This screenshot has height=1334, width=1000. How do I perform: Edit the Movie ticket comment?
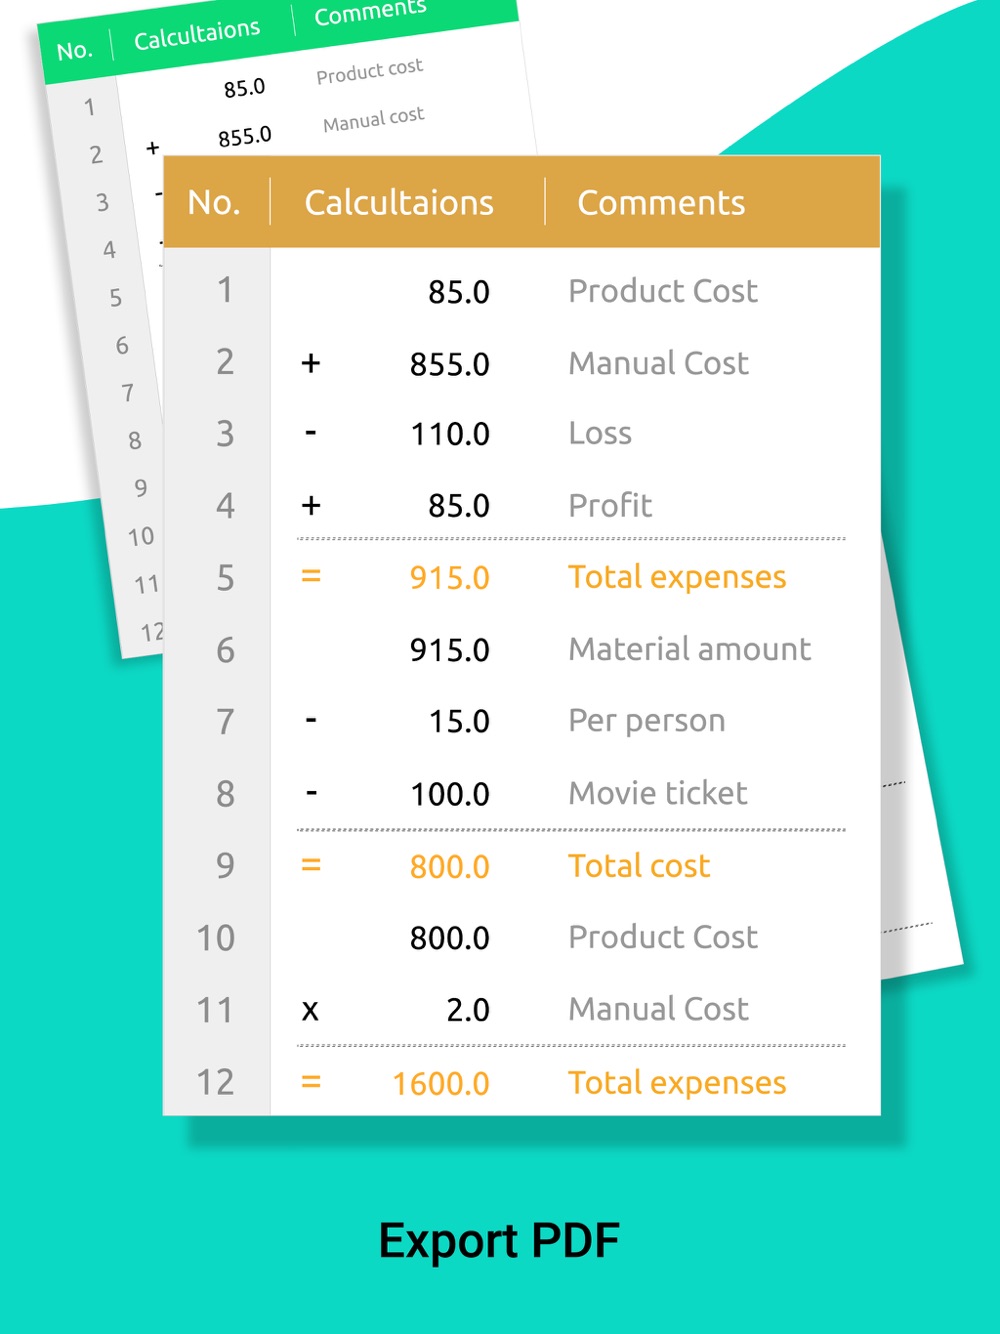point(658,794)
